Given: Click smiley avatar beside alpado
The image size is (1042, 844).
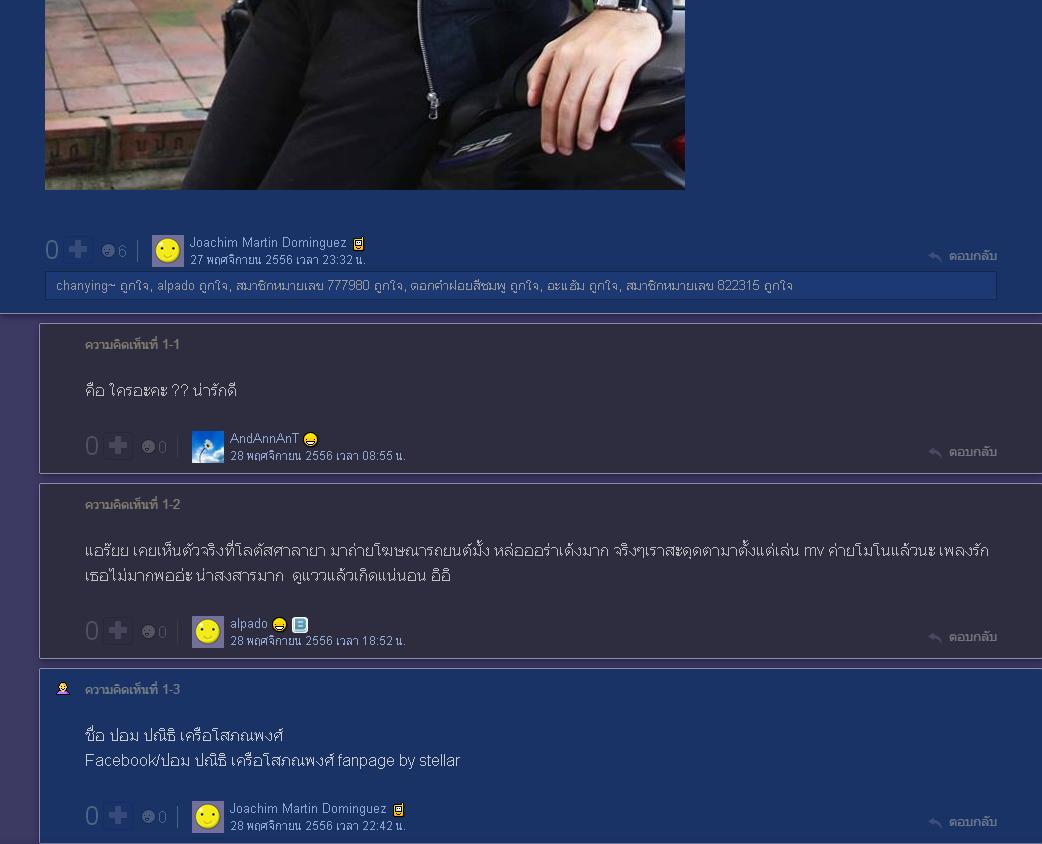Looking at the screenshot, I should (207, 631).
